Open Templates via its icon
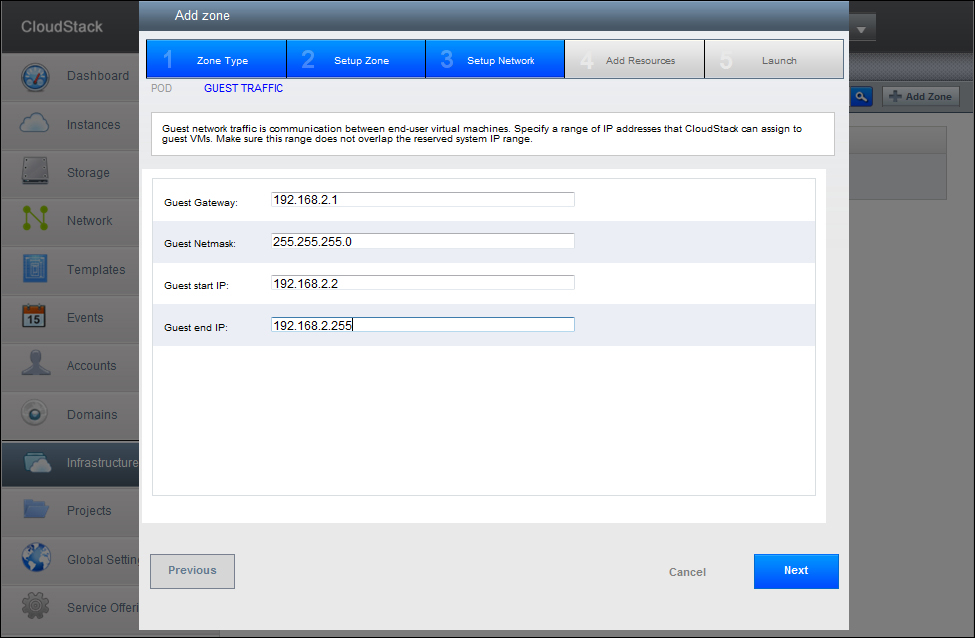The width and height of the screenshot is (975, 638). point(35,269)
